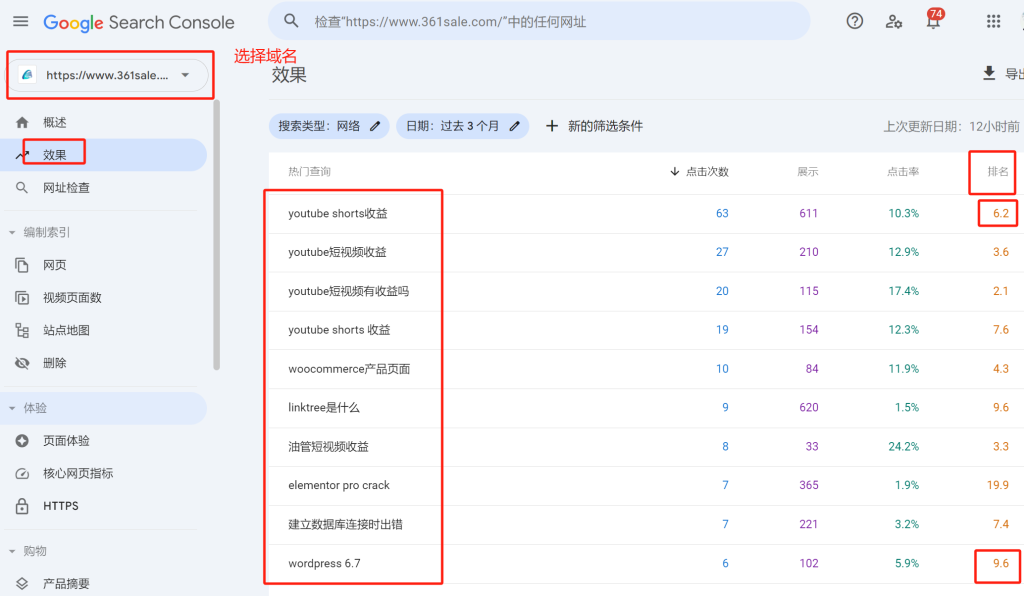
Task: Go to 概述 overview page
Action: pos(55,122)
